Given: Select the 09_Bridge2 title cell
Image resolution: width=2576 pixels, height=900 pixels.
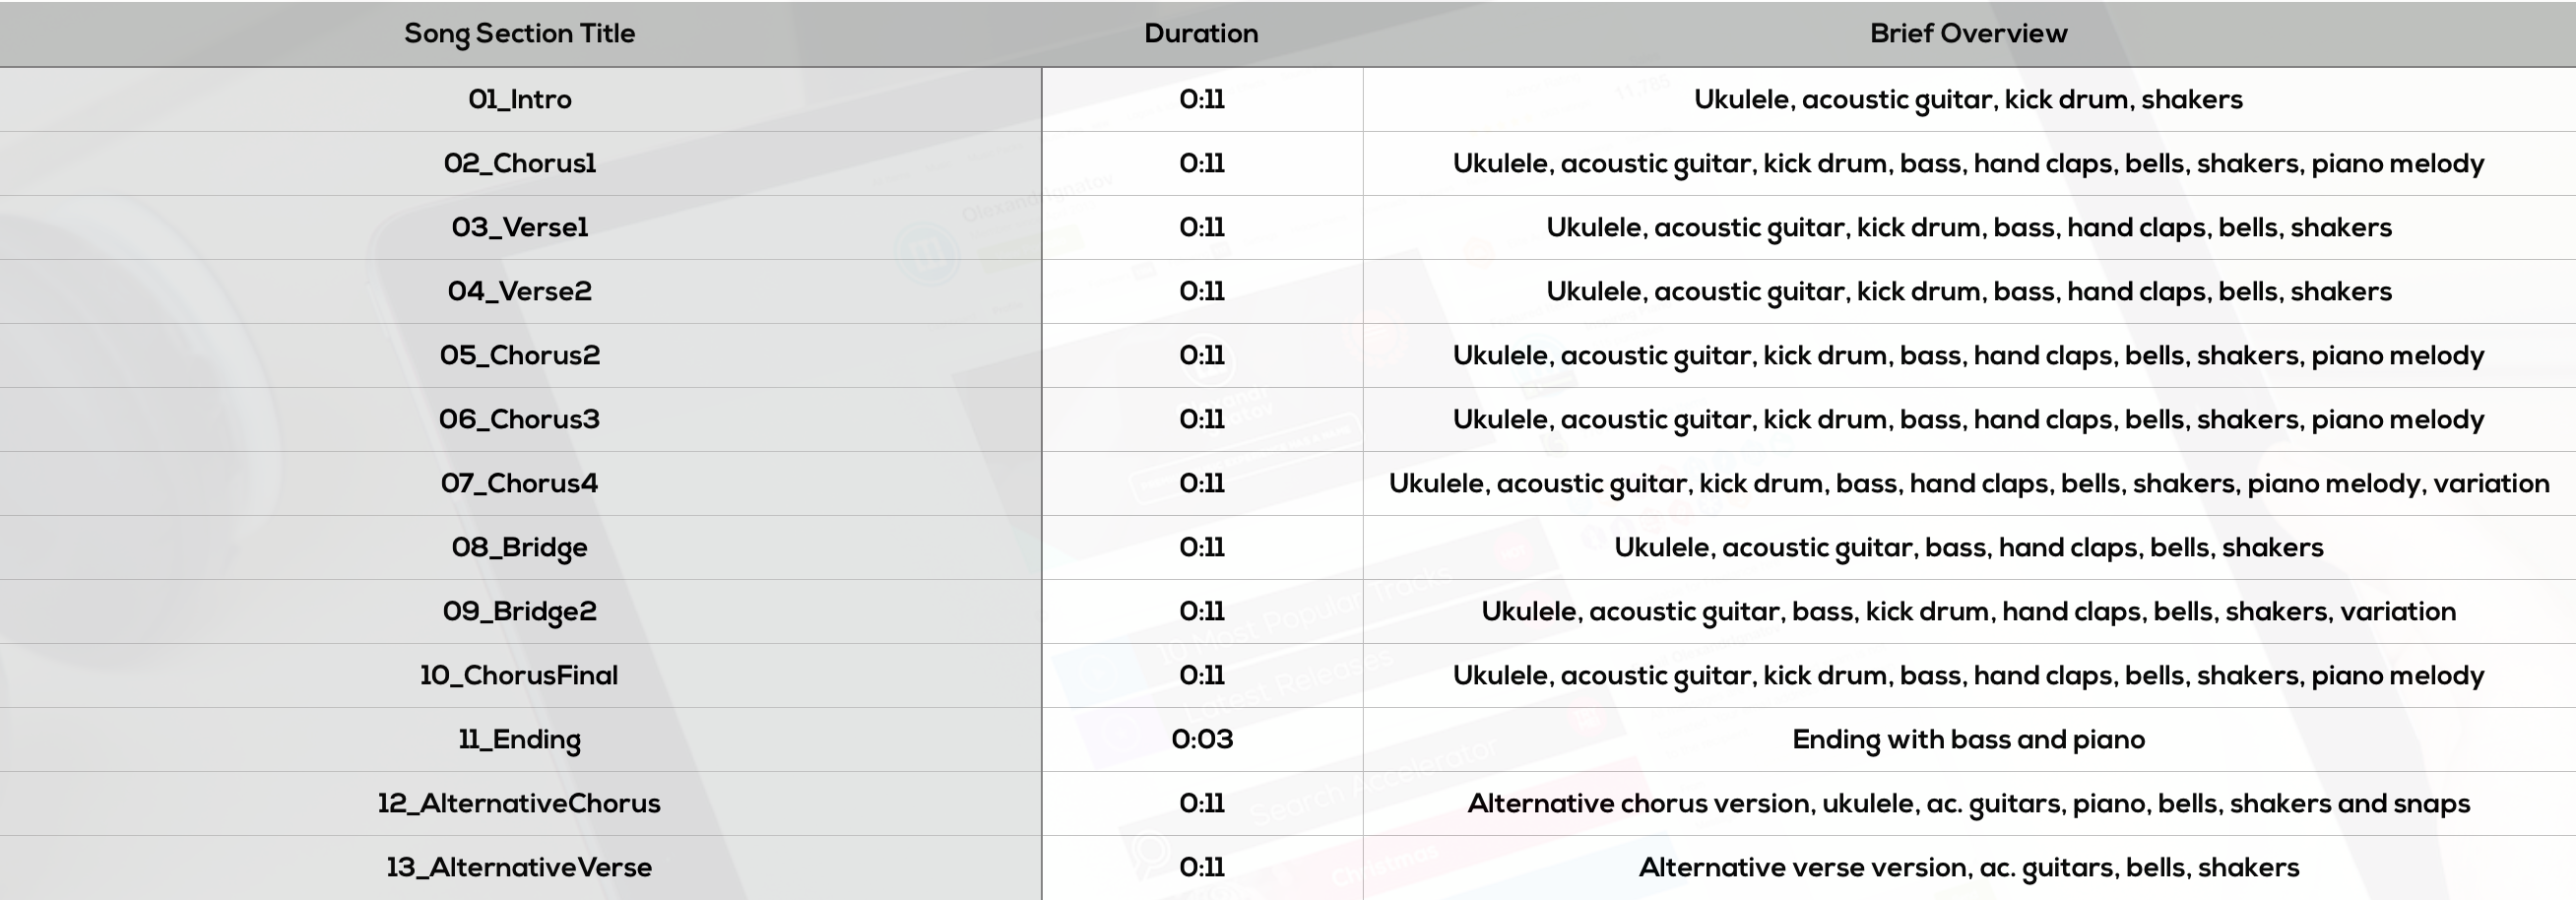Looking at the screenshot, I should click(520, 612).
